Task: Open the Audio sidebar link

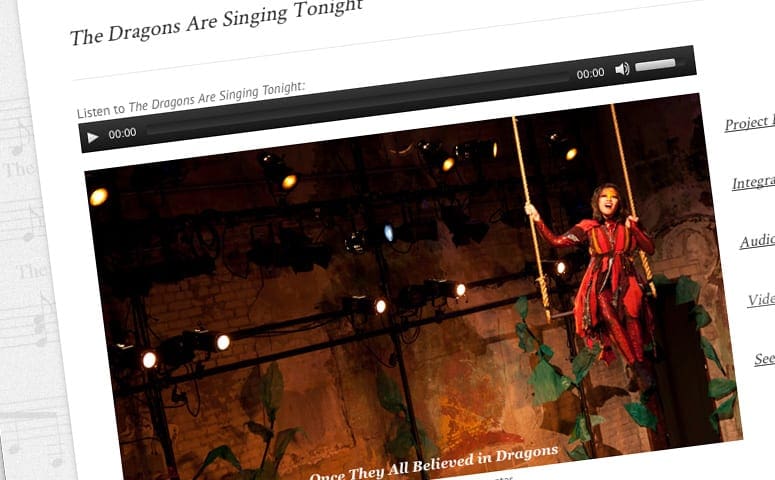Action: click(x=757, y=241)
